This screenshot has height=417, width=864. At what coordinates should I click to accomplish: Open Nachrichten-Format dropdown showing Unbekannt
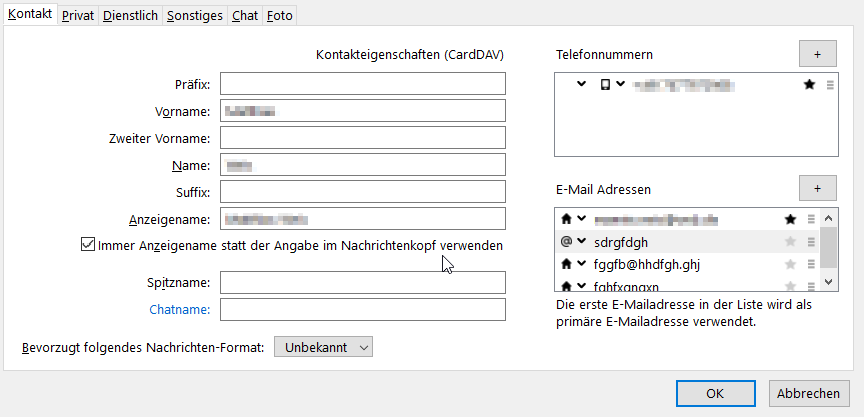click(x=323, y=347)
